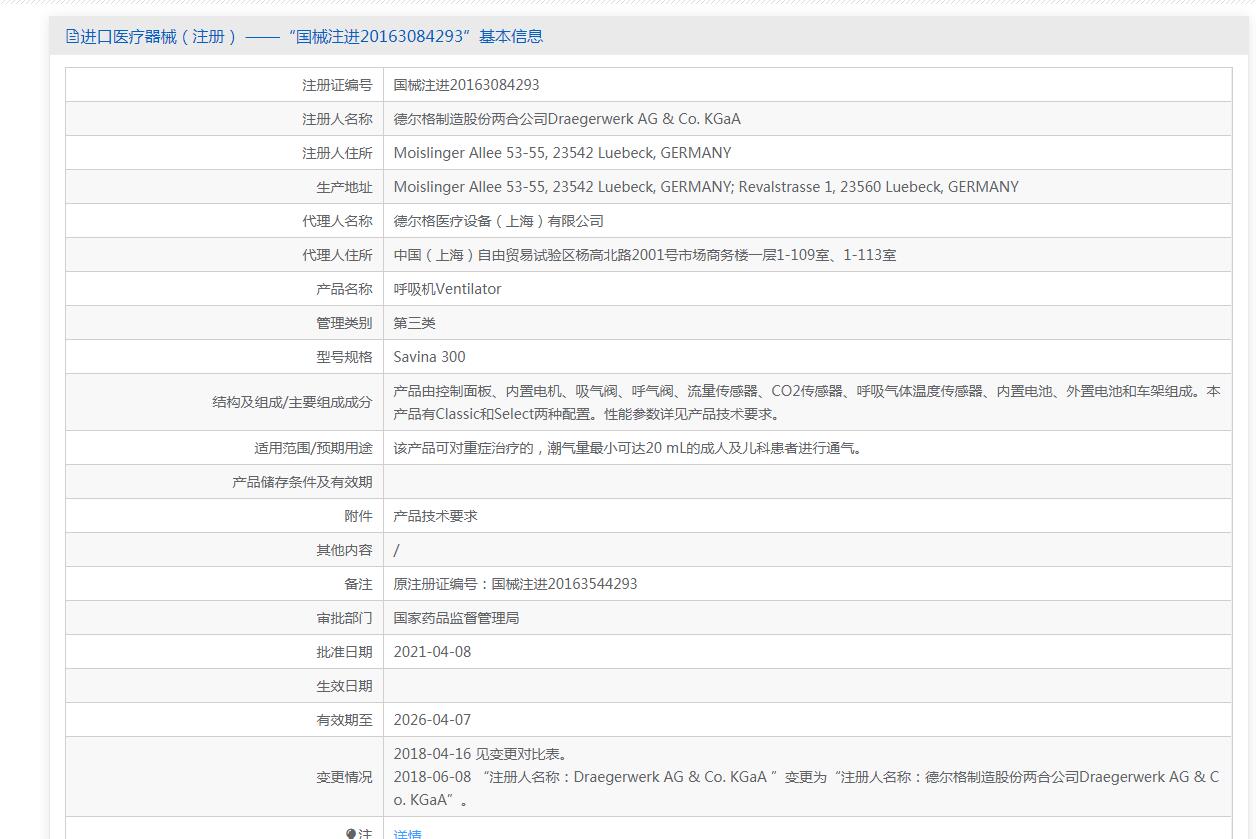Viewport: 1256px width, 839px height.
Task: Select approval department 国家药品监督管理局
Action: (x=456, y=618)
